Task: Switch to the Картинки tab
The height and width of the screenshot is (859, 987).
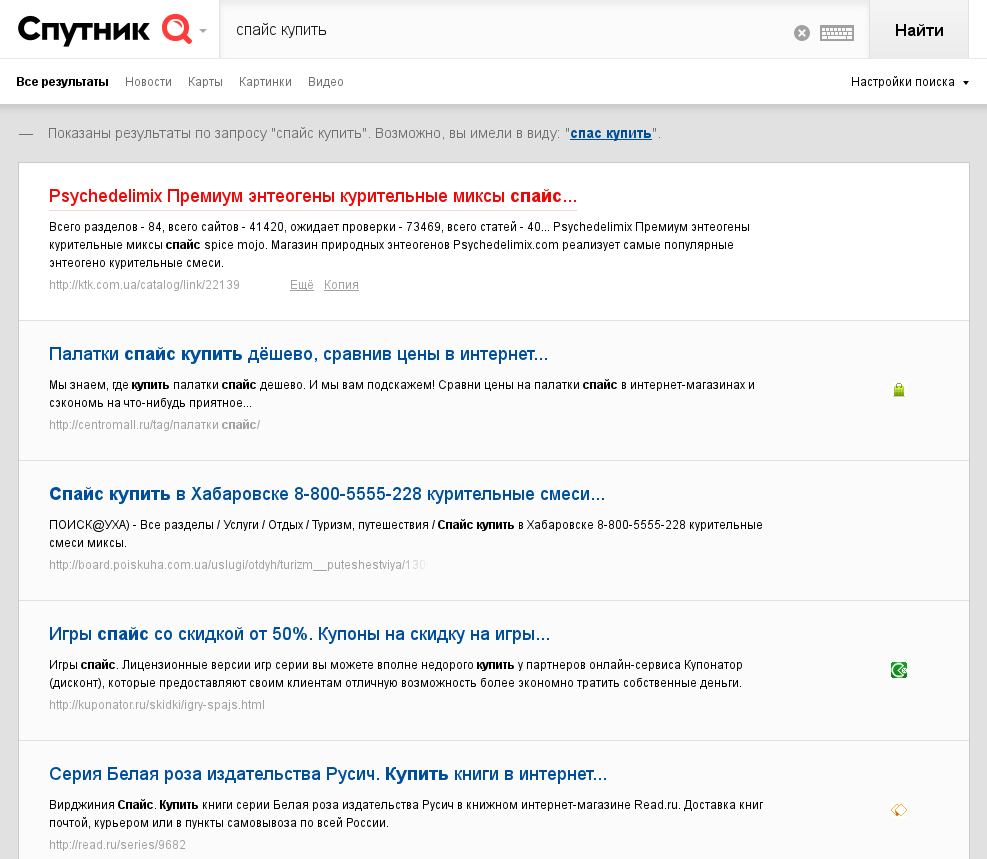Action: 265,82
